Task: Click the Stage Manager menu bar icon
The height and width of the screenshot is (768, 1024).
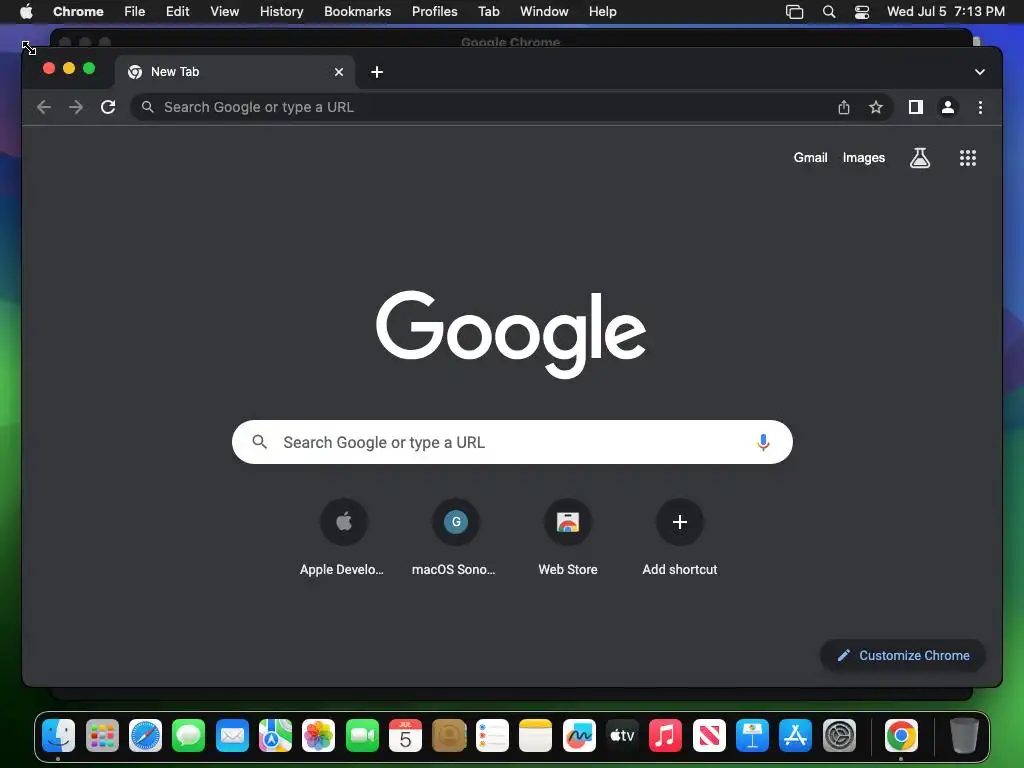Action: coord(794,11)
